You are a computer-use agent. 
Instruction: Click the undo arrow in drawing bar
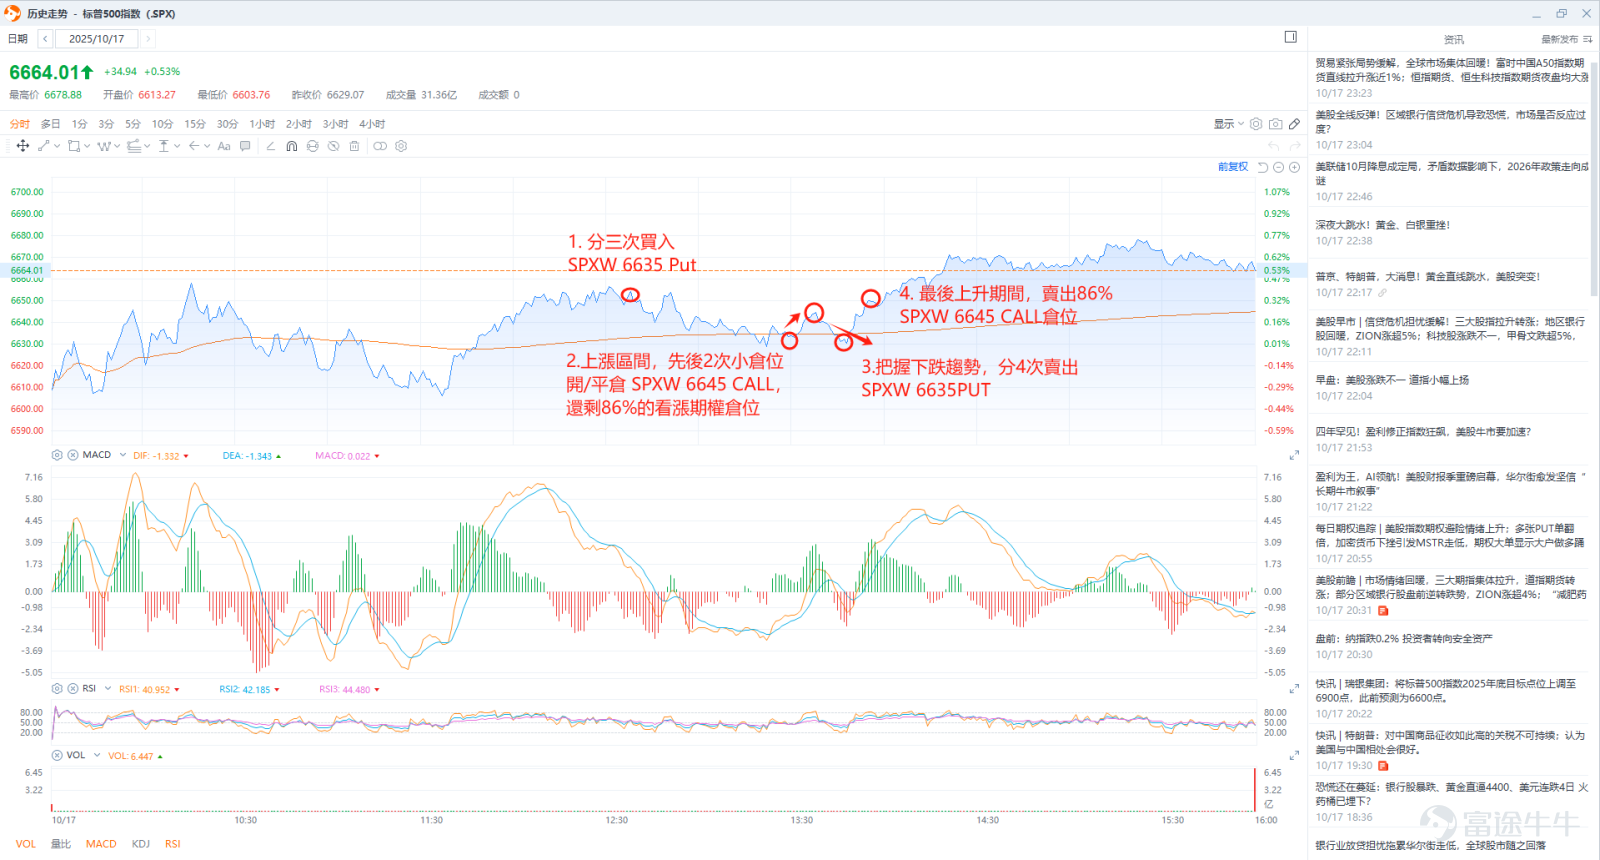pyautogui.click(x=1274, y=146)
